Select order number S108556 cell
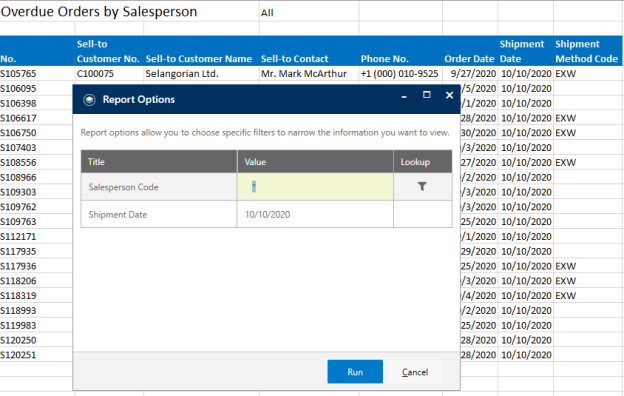 click(36, 162)
